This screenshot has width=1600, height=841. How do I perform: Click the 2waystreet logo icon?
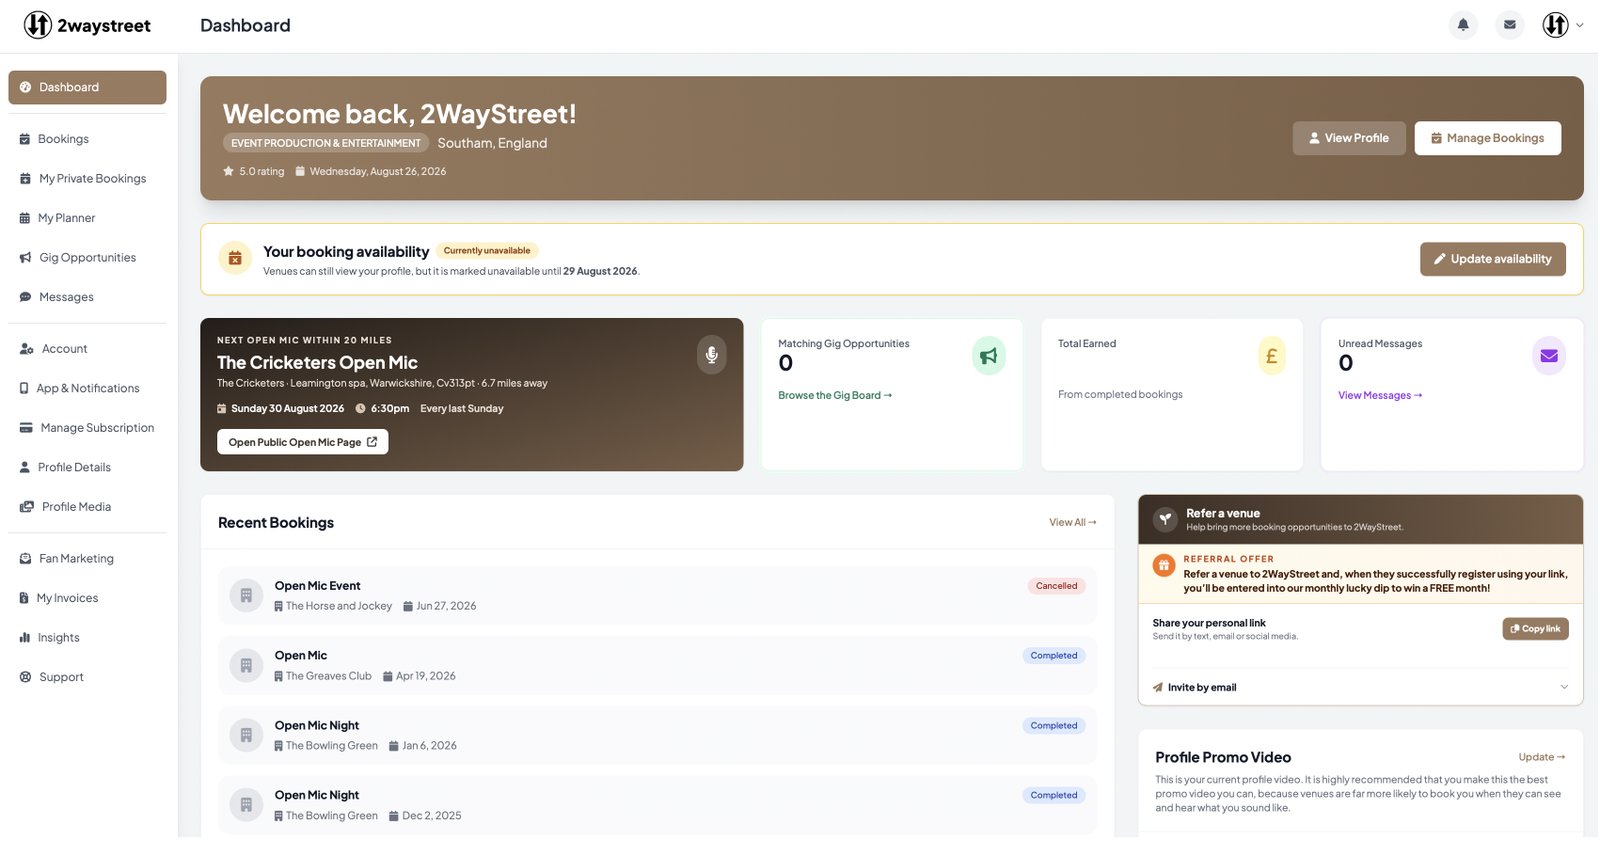click(x=38, y=25)
